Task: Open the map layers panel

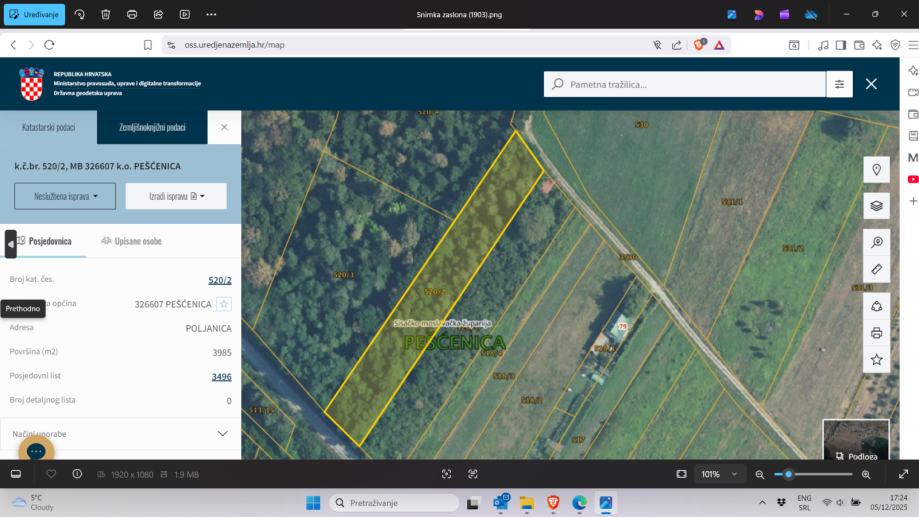Action: (876, 206)
